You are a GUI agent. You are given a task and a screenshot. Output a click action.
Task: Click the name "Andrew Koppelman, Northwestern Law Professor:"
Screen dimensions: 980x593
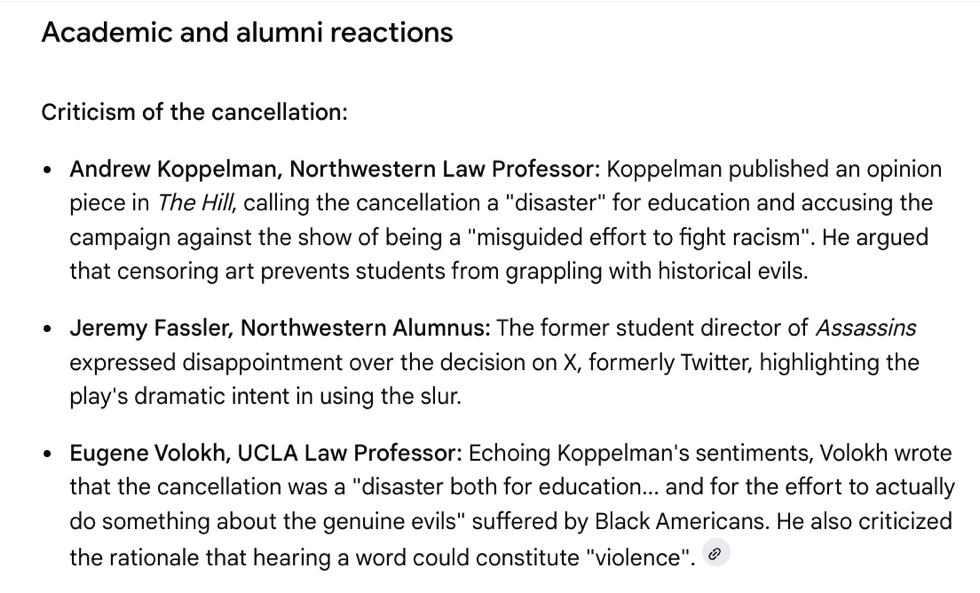(335, 168)
